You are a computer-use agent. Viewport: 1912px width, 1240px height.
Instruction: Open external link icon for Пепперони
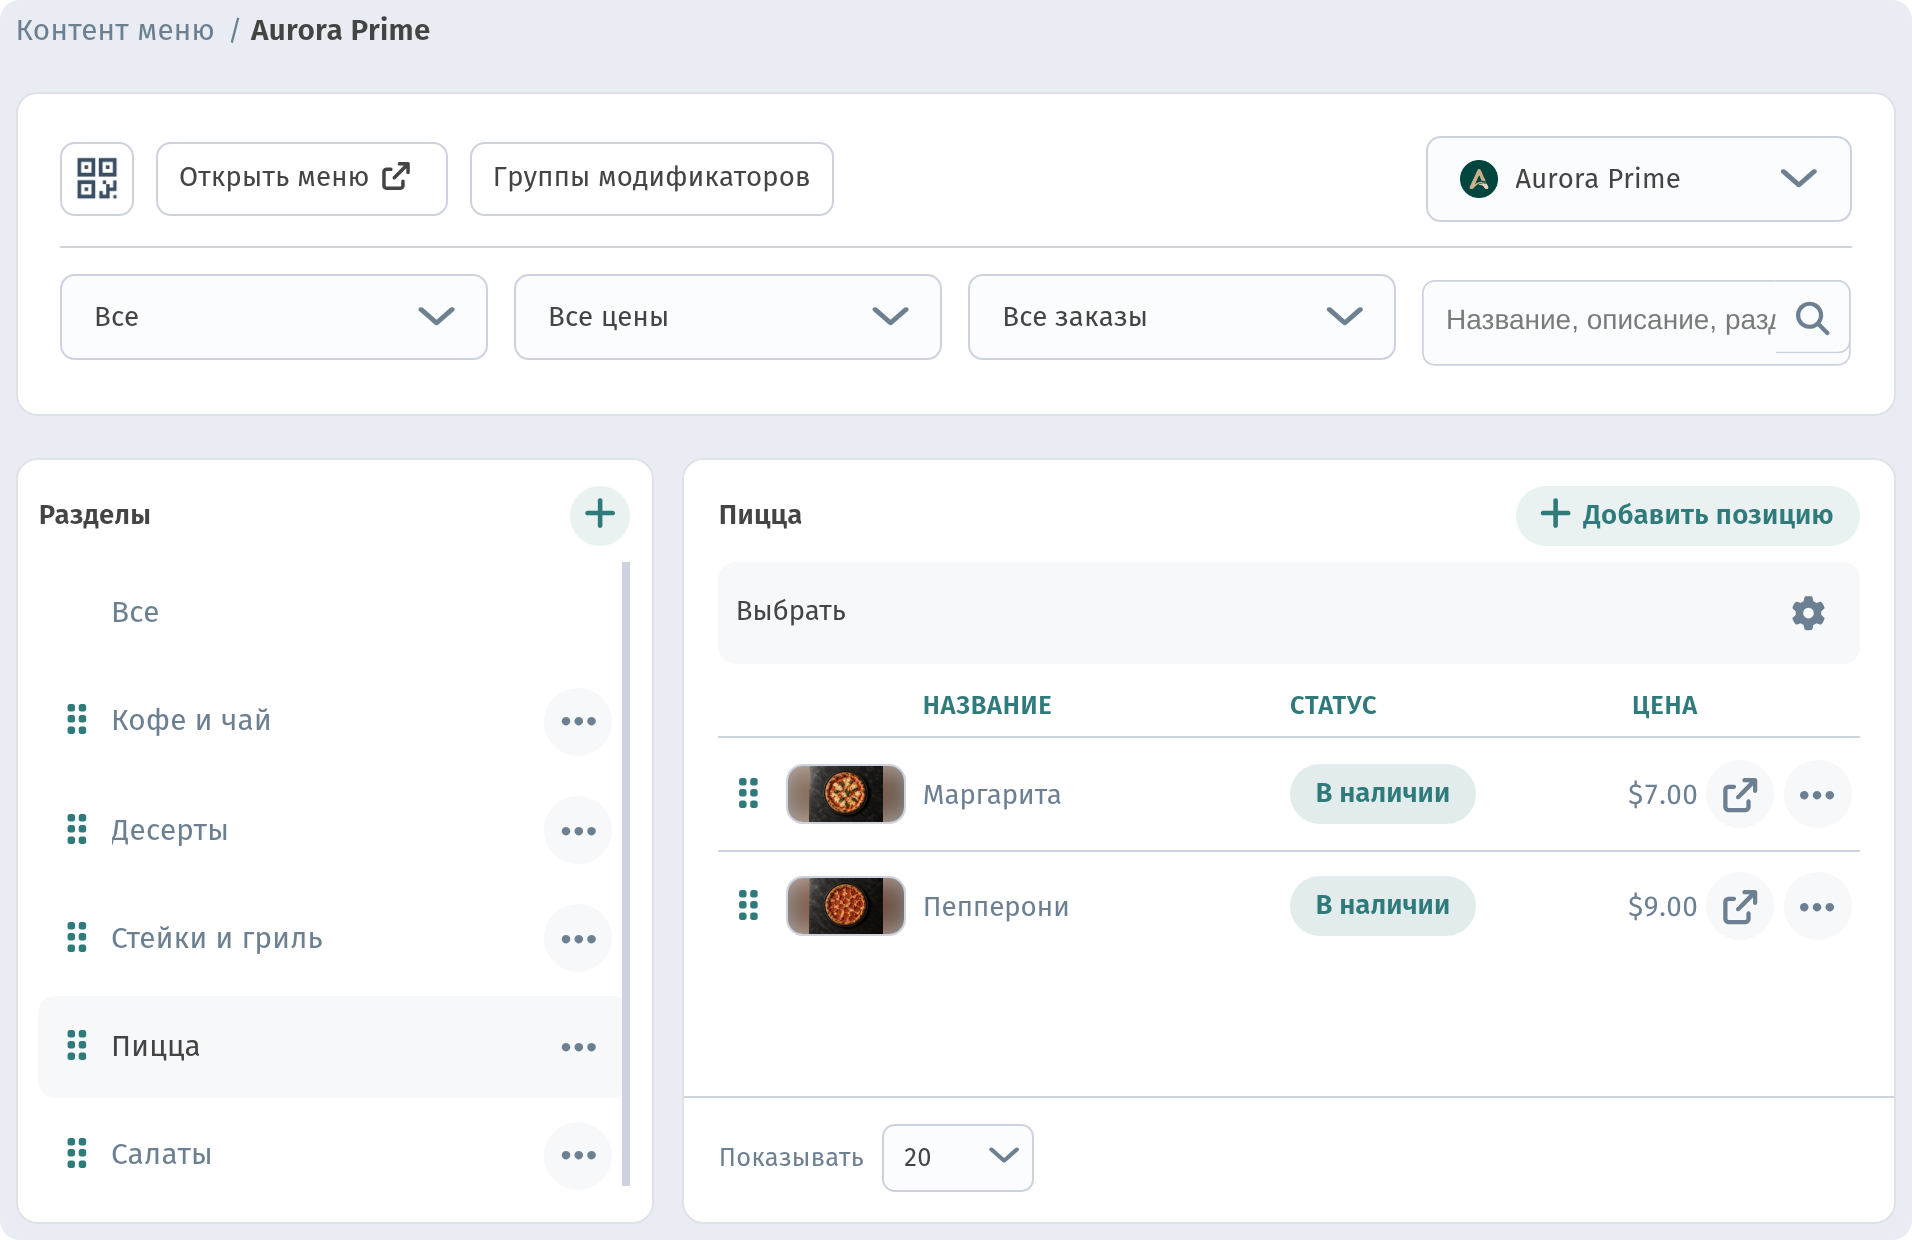point(1740,907)
